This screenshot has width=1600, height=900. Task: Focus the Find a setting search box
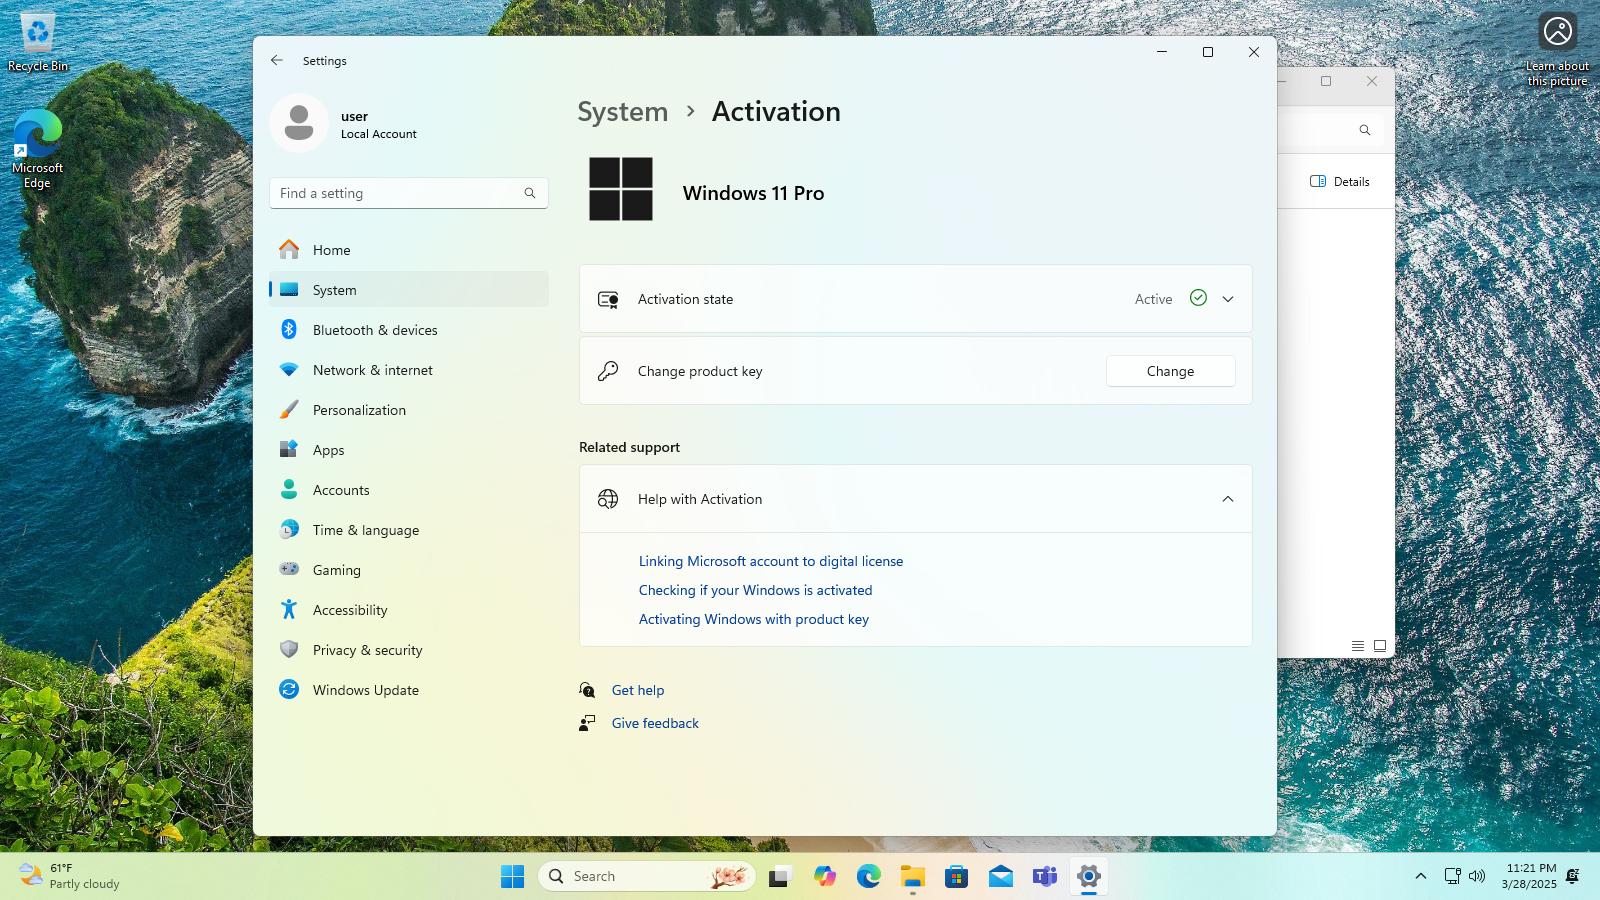(409, 193)
